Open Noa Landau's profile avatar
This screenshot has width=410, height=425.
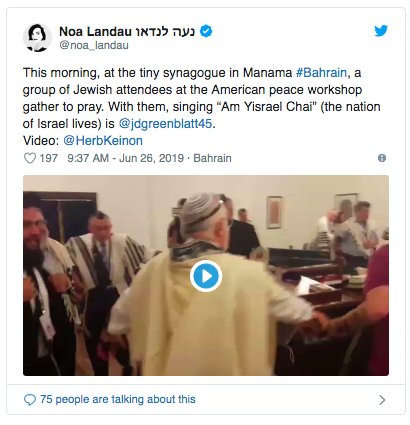(37, 38)
